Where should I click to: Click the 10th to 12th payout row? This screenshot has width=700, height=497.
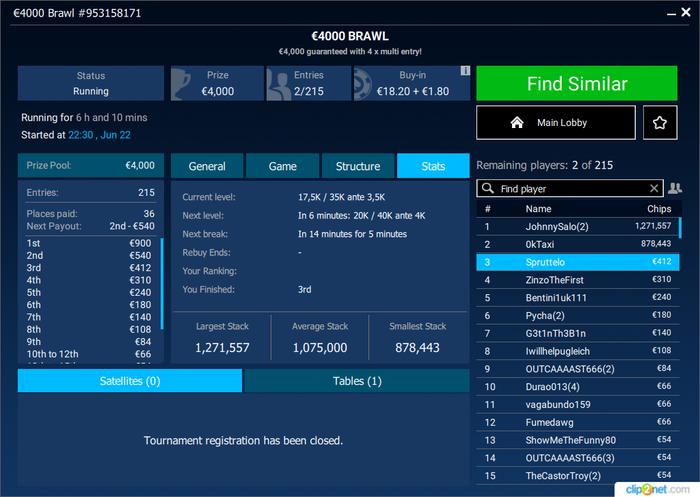pos(89,354)
